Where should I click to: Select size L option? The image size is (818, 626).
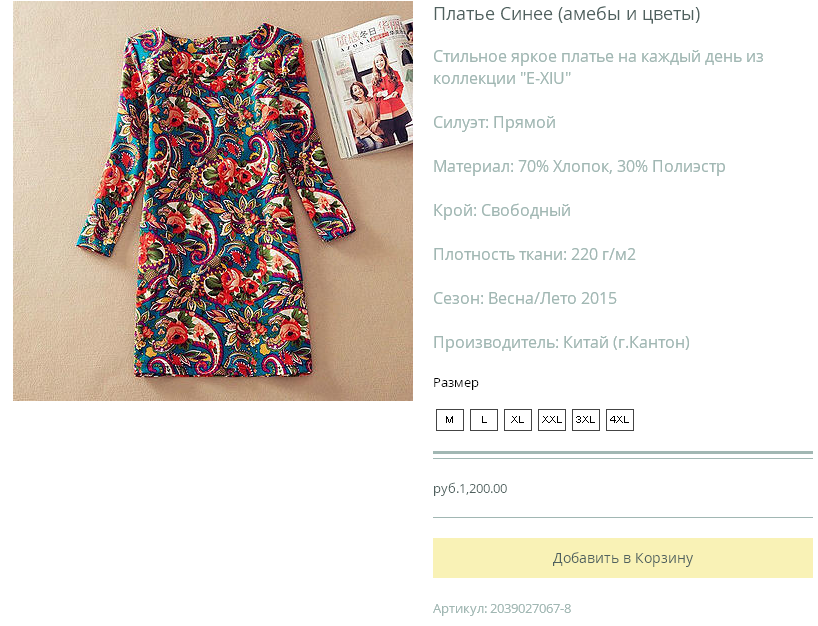click(x=484, y=420)
